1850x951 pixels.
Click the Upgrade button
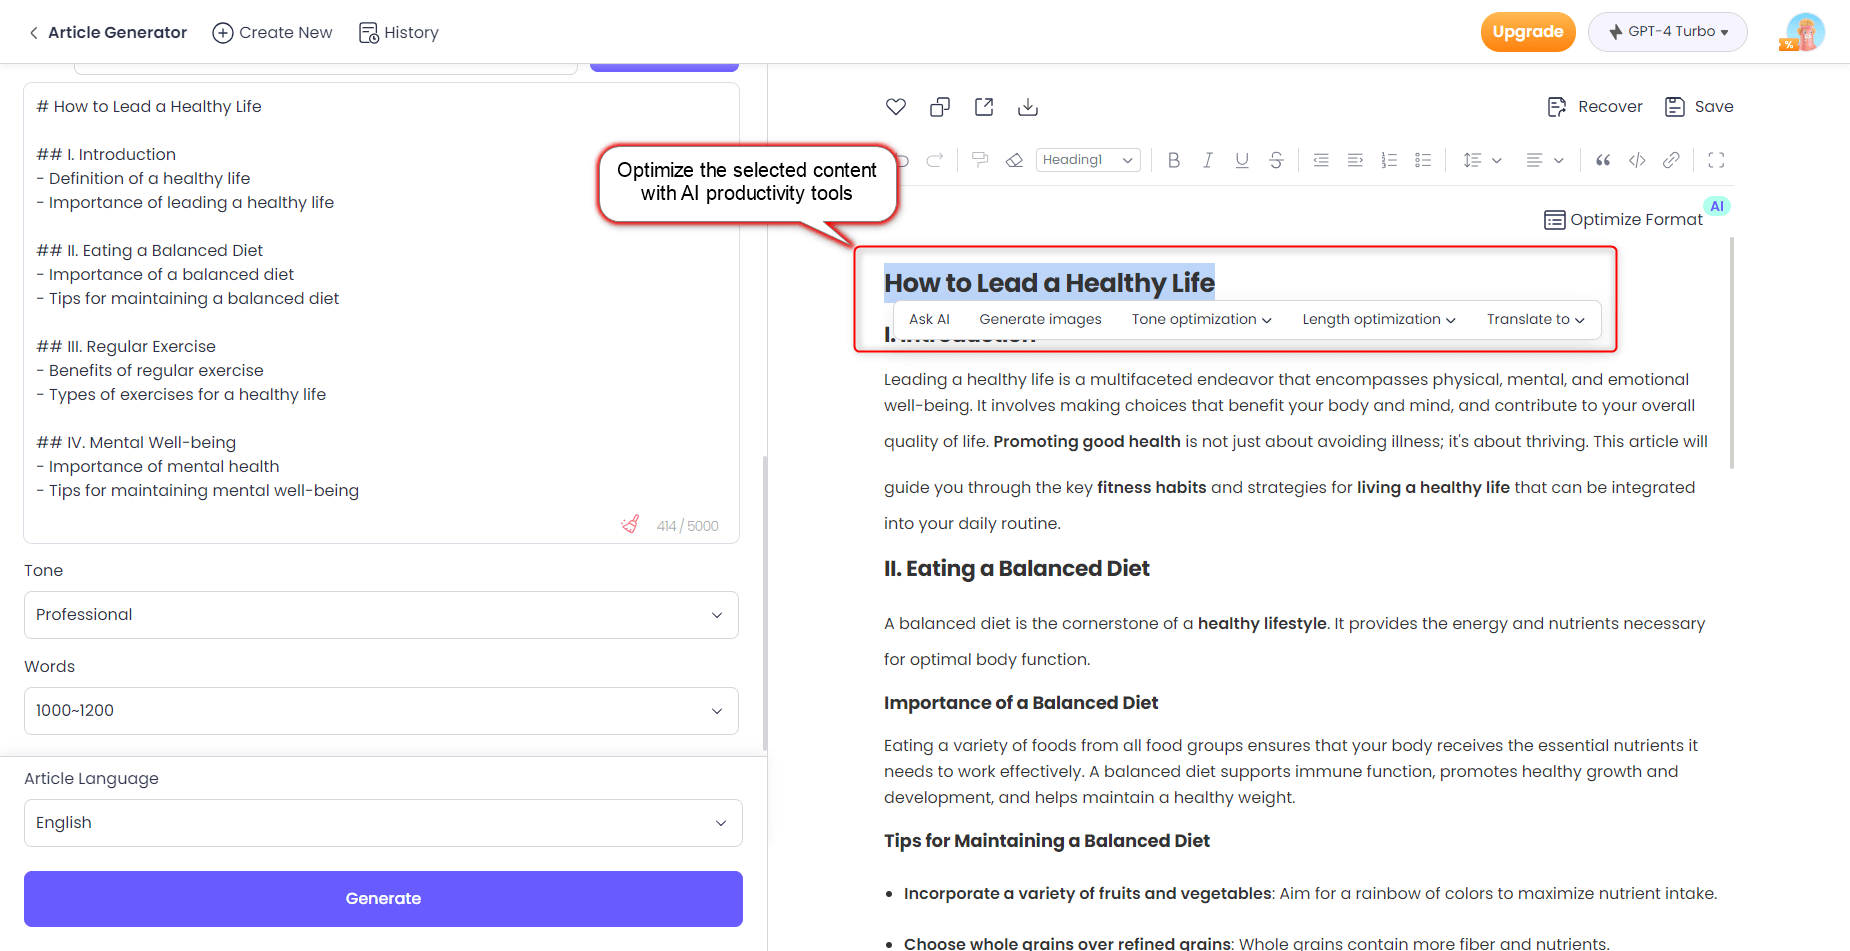pos(1528,32)
